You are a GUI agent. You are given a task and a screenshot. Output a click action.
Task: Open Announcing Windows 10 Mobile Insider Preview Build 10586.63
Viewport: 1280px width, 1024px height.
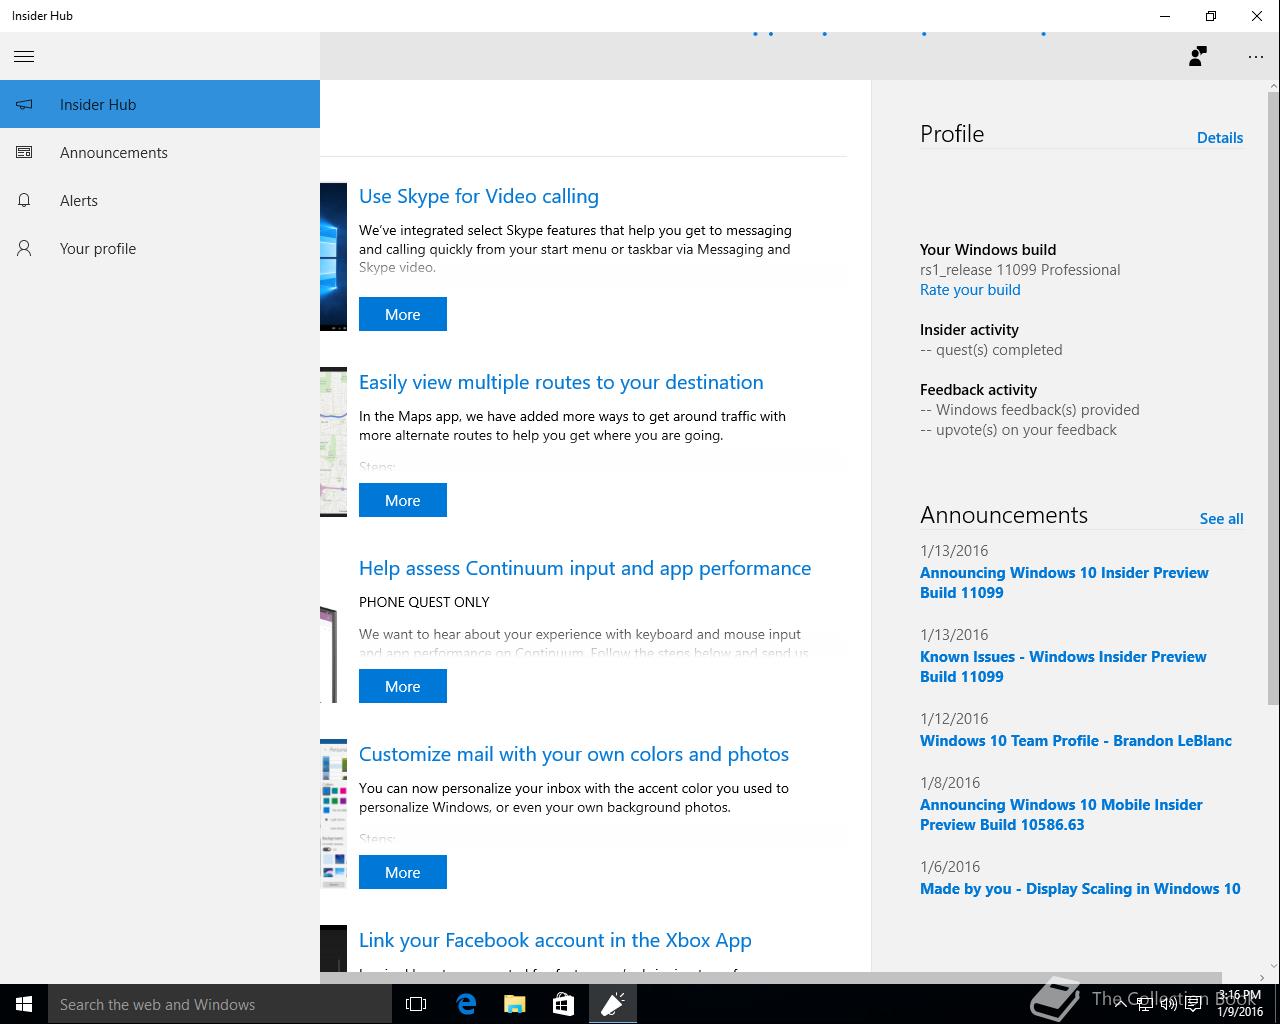point(1061,815)
